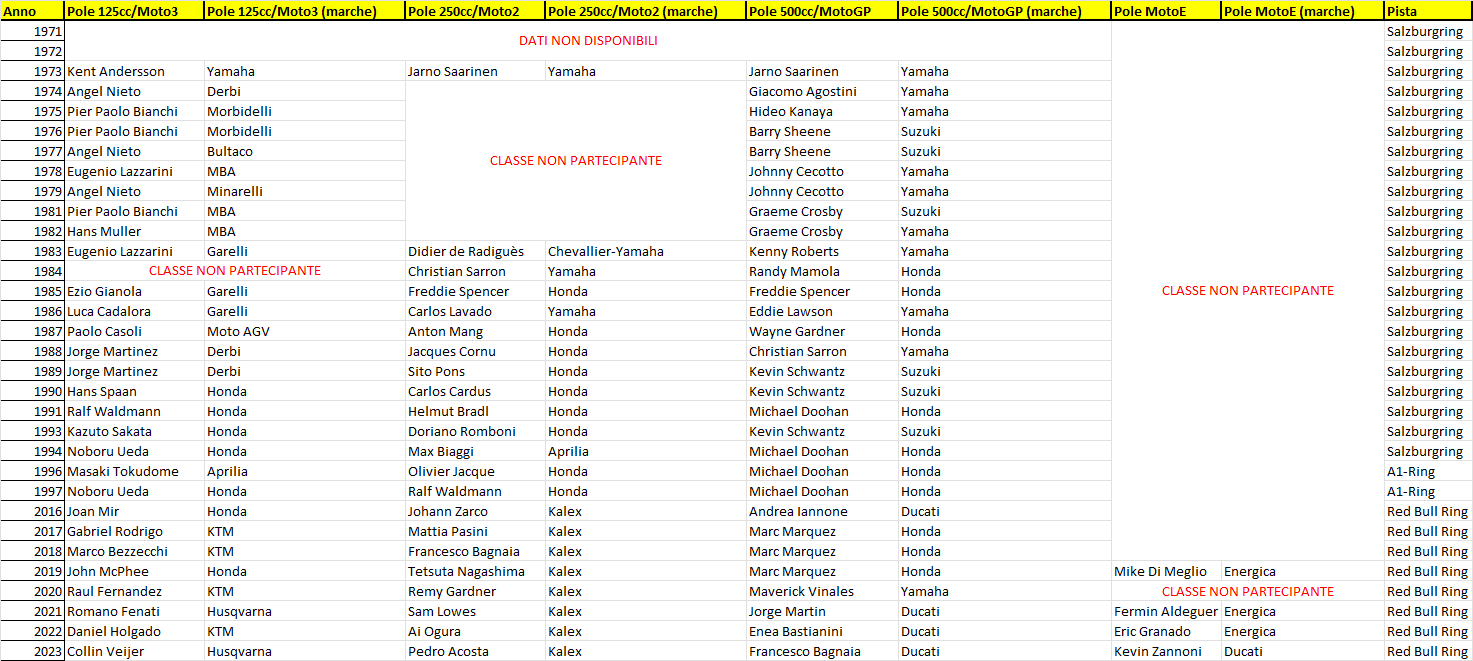Viewport: 1473px width, 661px height.
Task: Click the Hideo Kanaya cell
Action: click(822, 111)
